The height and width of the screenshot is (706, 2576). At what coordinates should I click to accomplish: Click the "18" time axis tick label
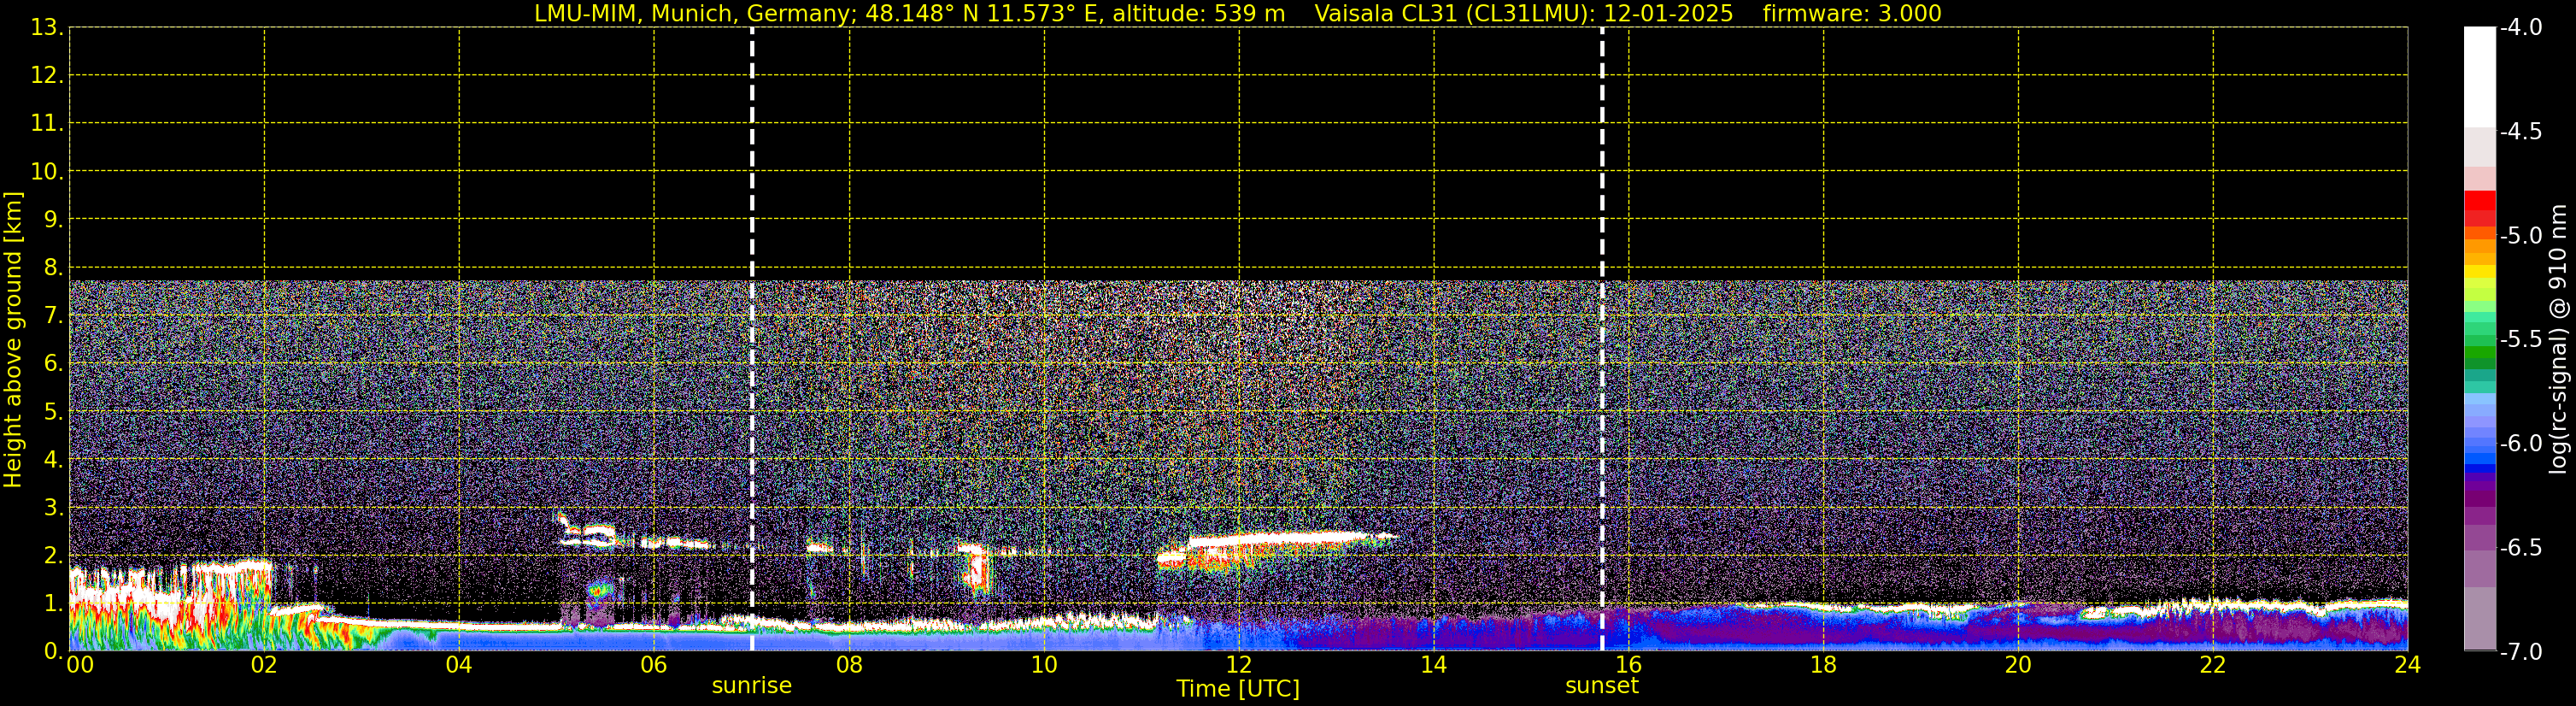1823,665
